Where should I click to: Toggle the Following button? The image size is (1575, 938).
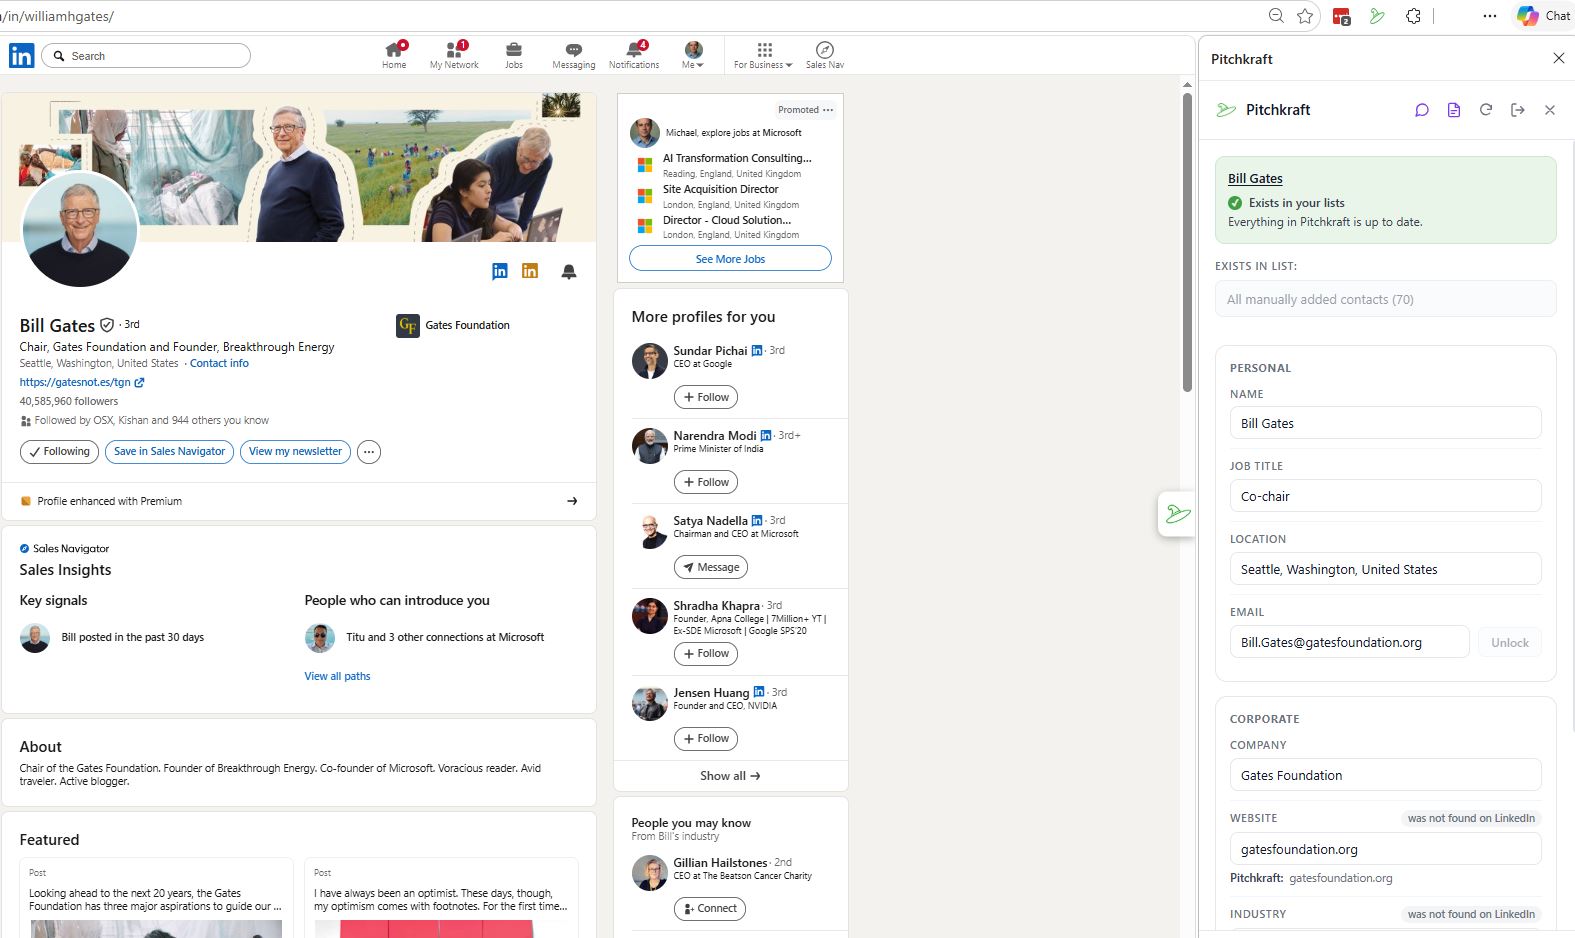(x=59, y=452)
